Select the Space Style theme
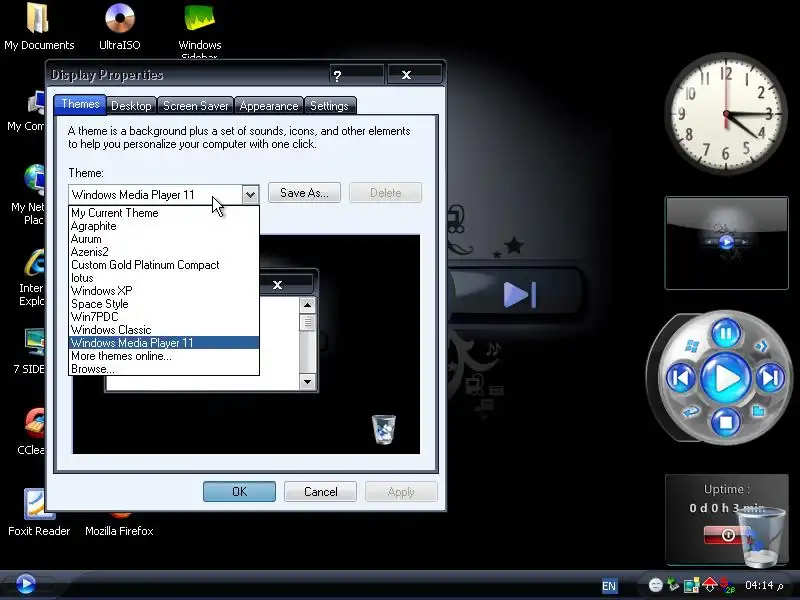Image resolution: width=800 pixels, height=600 pixels. coord(164,304)
